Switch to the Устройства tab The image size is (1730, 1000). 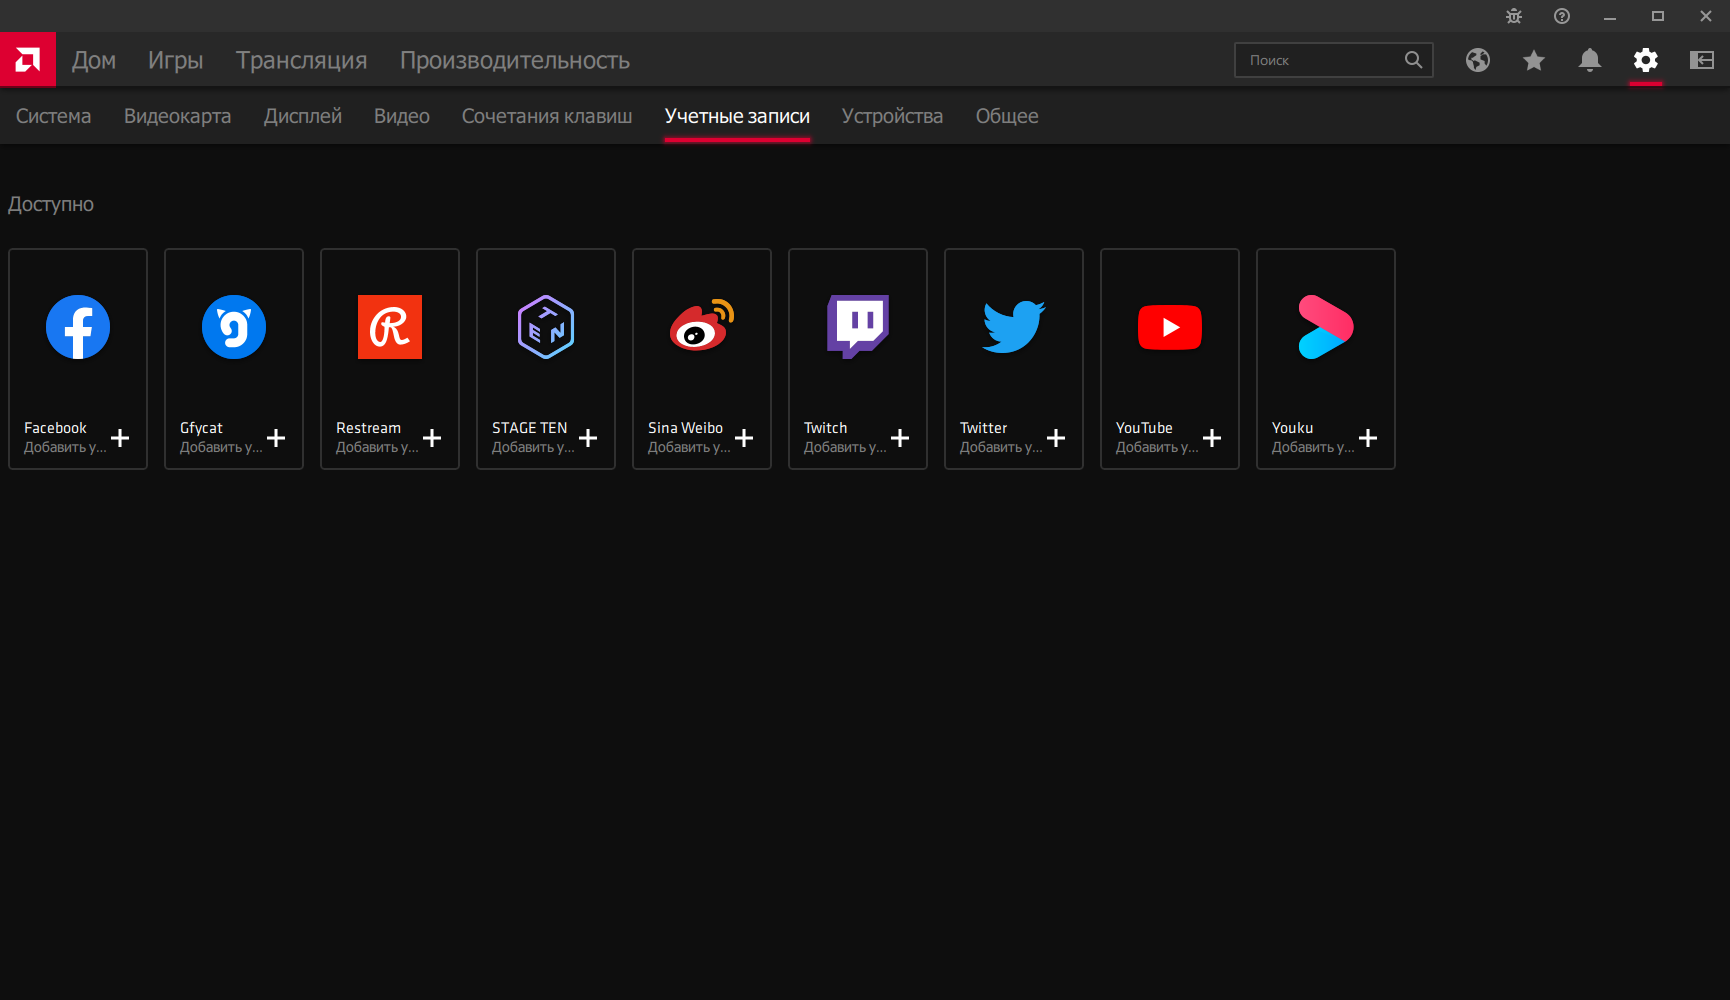point(893,116)
